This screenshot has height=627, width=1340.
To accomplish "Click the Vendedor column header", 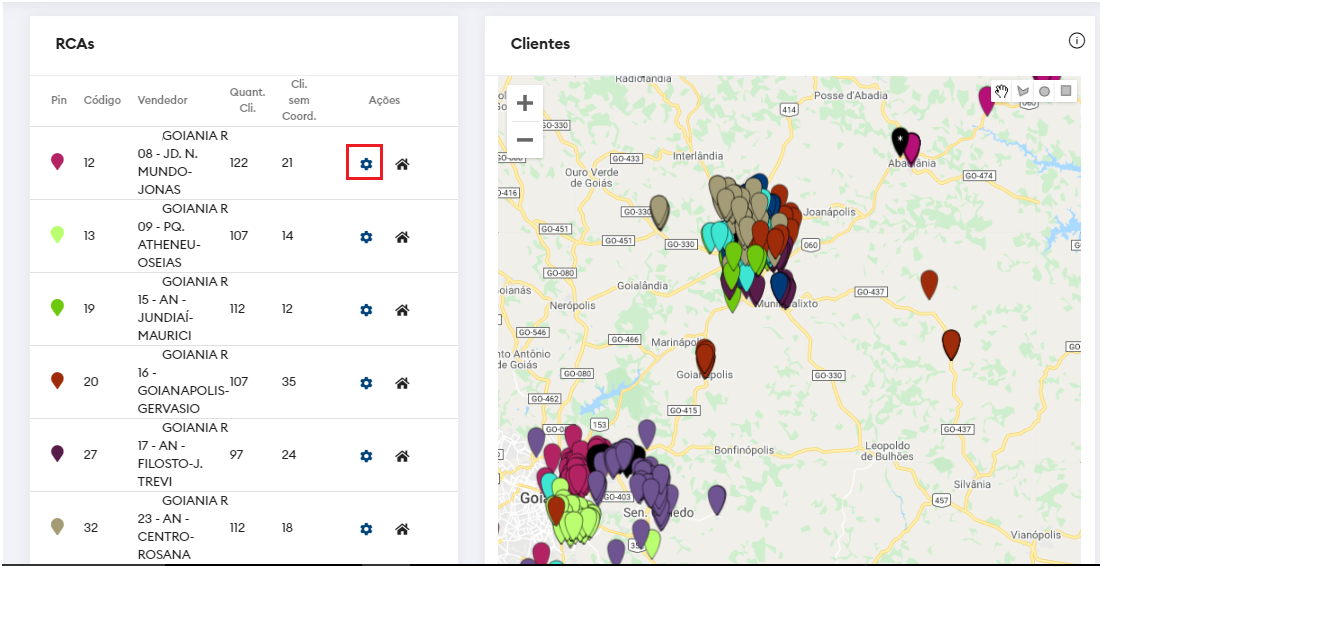I will tap(162, 100).
